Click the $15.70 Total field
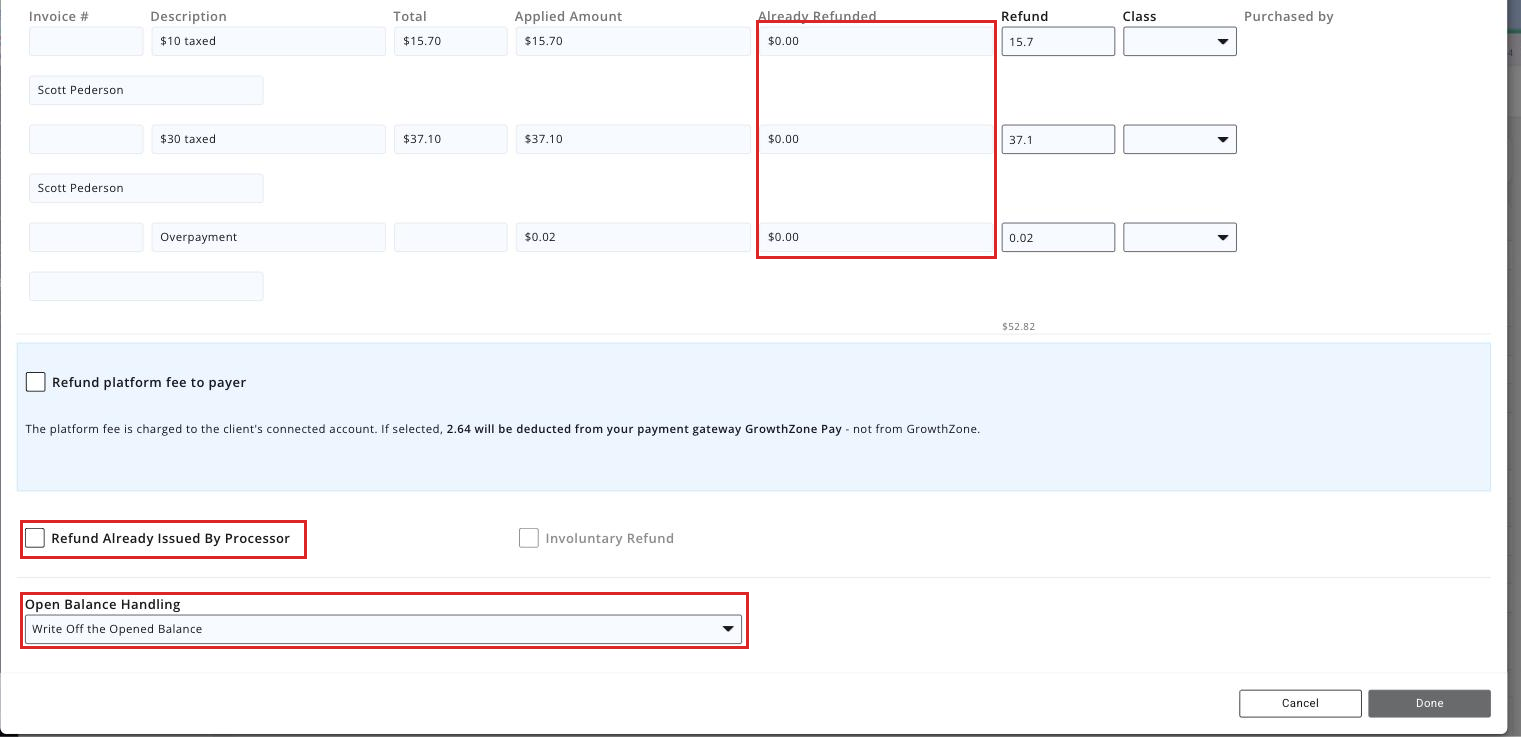 click(x=451, y=41)
